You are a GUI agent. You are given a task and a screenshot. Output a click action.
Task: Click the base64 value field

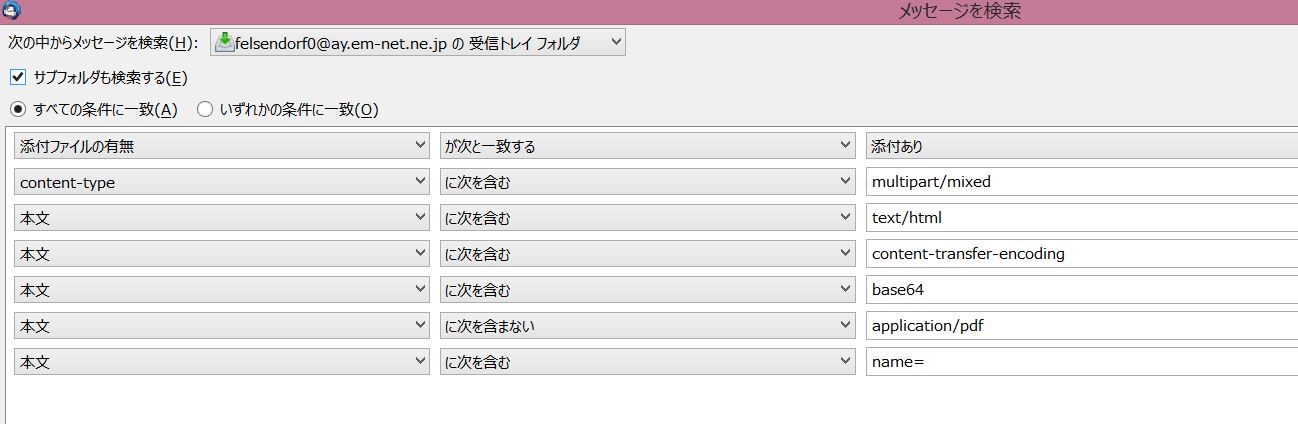pyautogui.click(x=1080, y=290)
